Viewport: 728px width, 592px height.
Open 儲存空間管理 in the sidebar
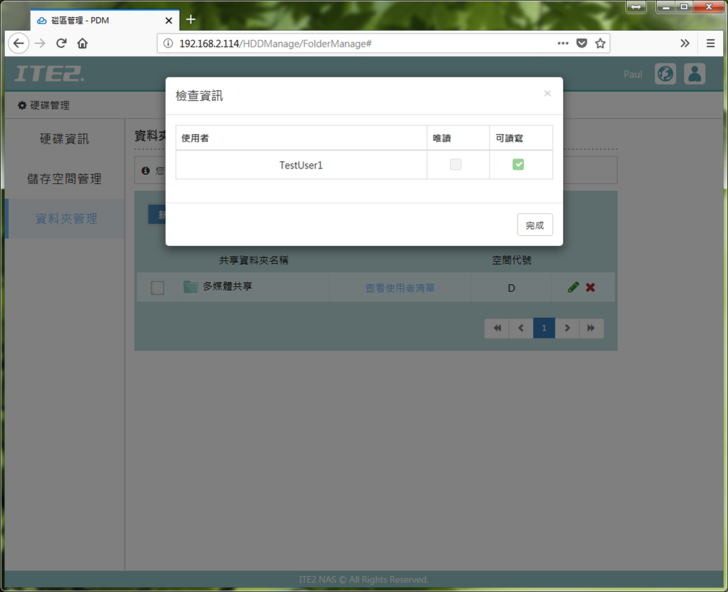pos(65,179)
